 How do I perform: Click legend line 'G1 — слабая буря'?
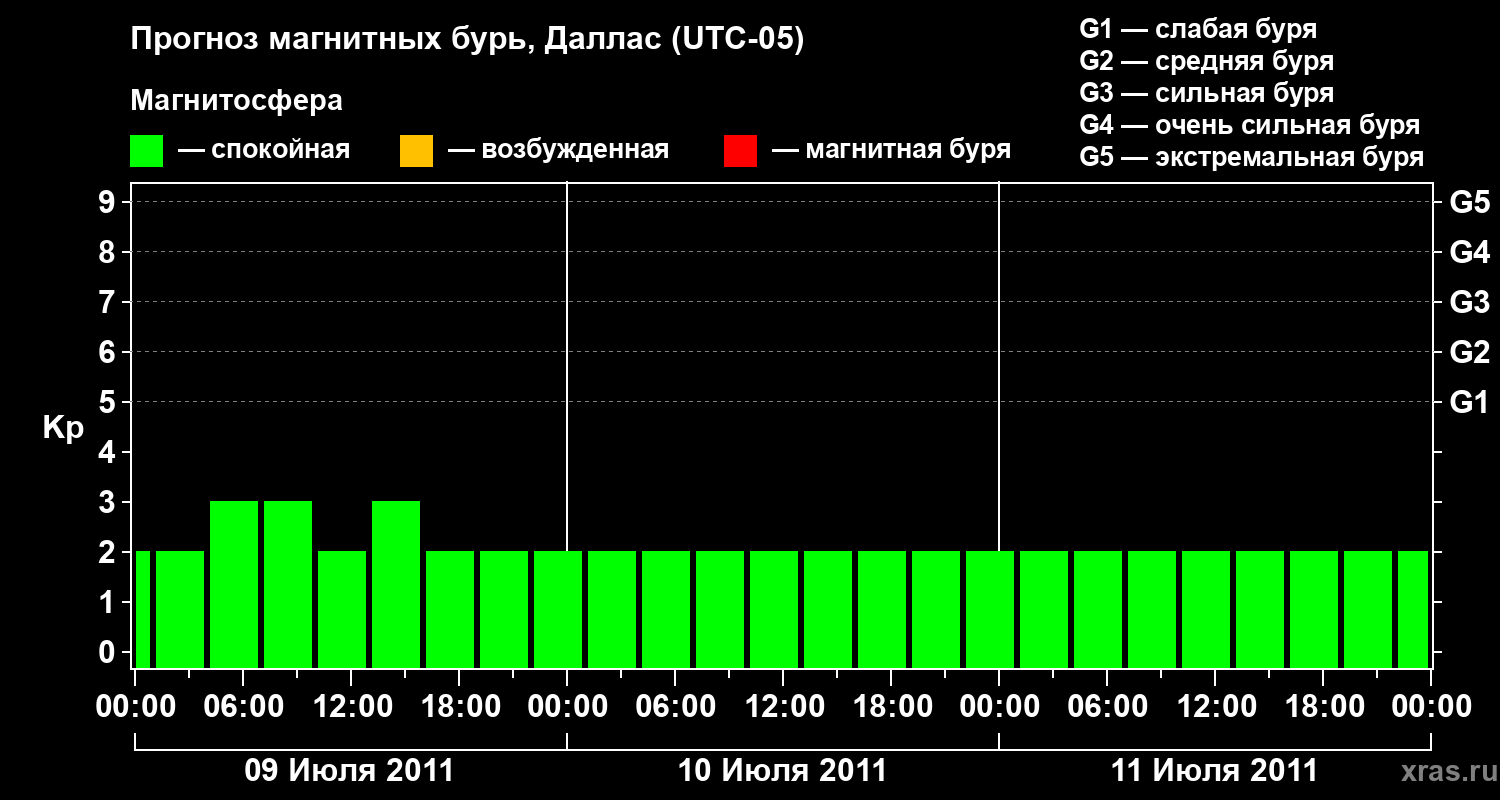pos(1198,29)
